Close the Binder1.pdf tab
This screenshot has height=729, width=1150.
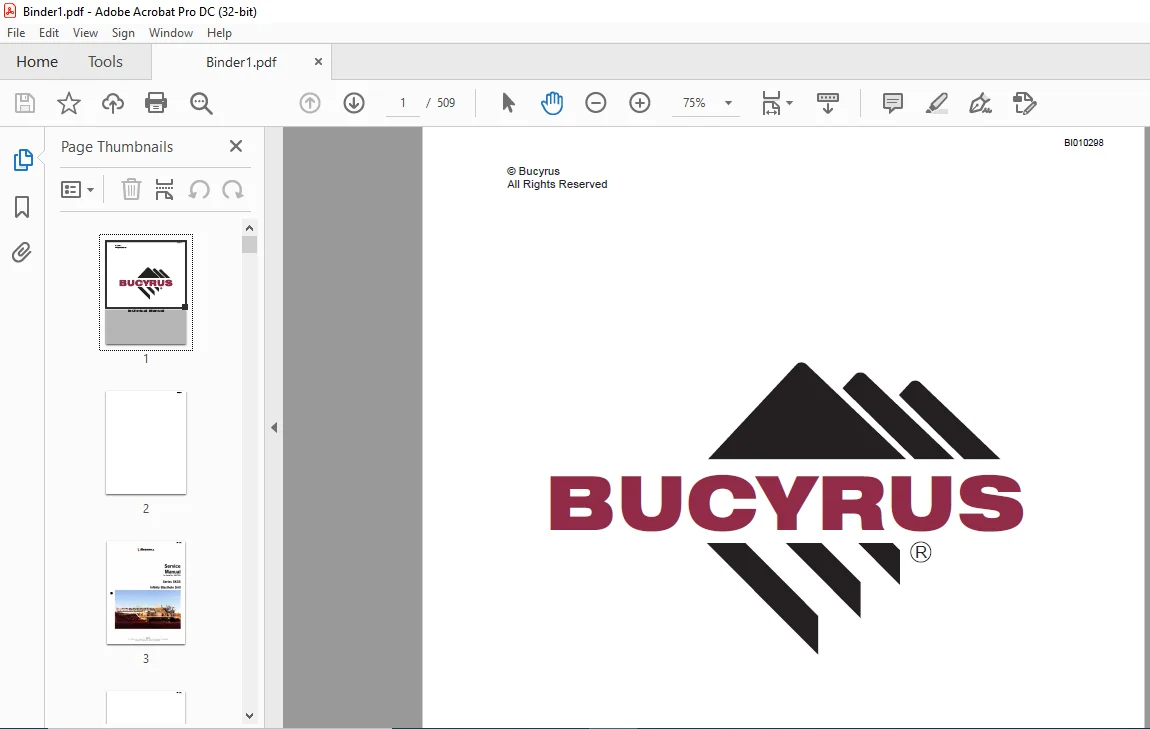pyautogui.click(x=318, y=62)
